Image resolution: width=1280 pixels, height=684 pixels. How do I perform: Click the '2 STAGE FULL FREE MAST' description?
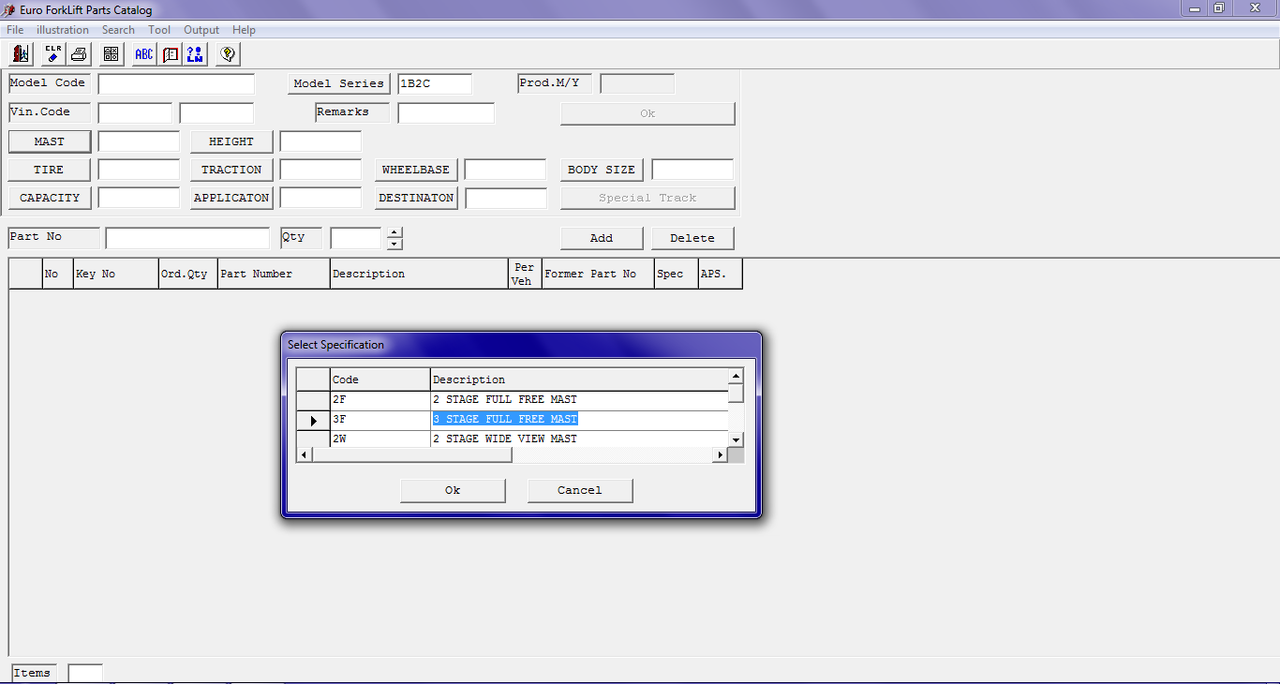pos(505,400)
